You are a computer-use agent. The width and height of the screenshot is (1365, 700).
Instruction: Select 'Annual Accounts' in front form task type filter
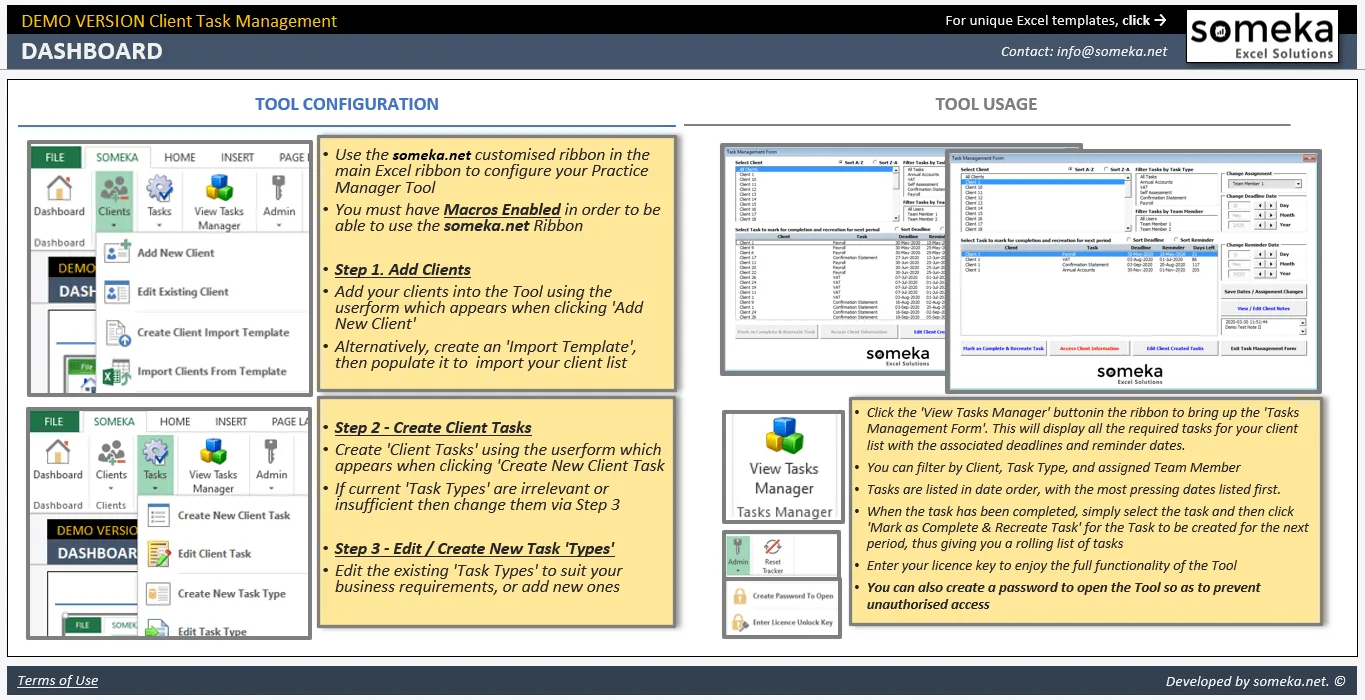(x=1156, y=182)
